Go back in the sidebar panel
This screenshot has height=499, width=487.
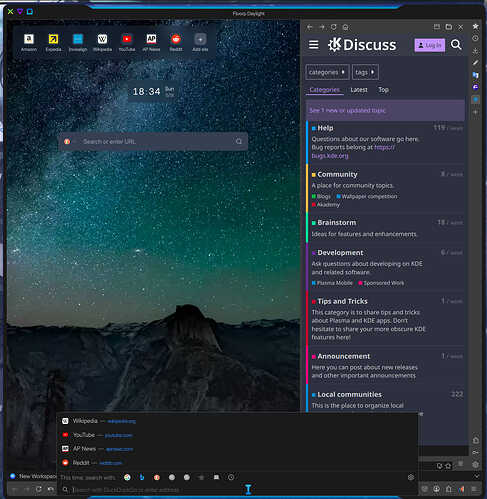[310, 27]
